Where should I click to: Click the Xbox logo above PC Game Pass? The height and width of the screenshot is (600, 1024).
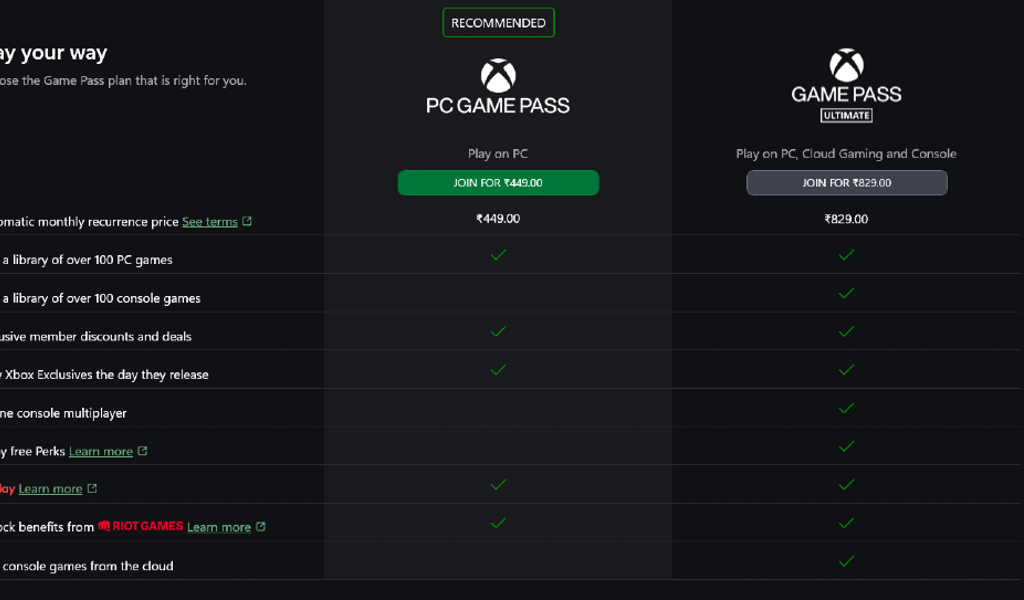[x=498, y=74]
